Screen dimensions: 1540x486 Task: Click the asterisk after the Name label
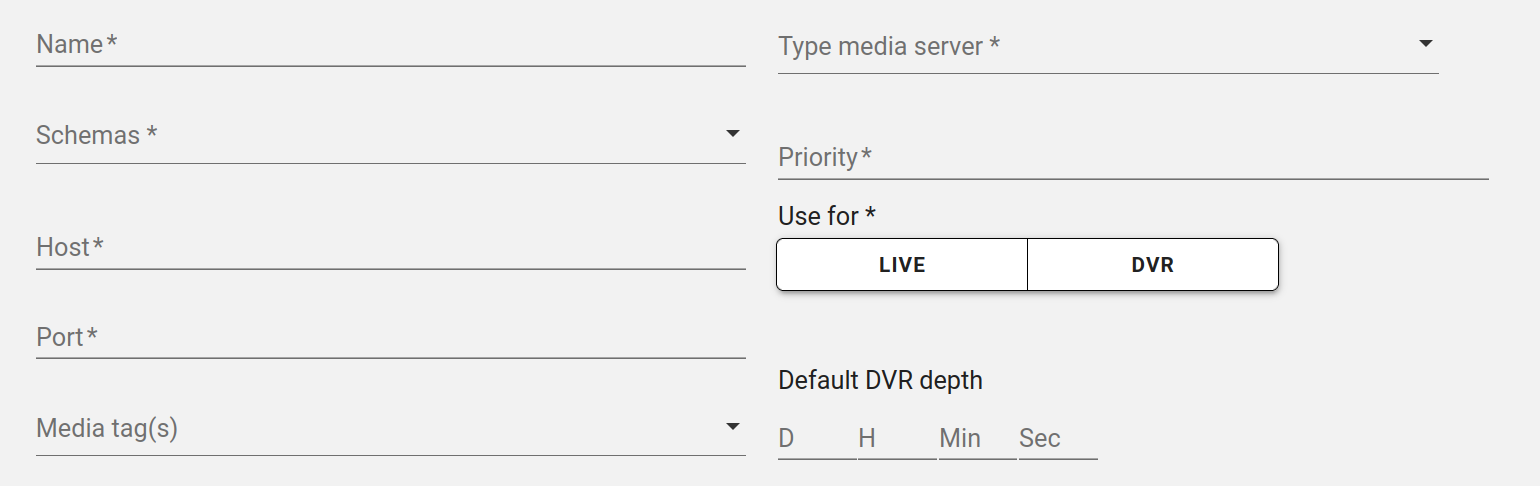click(x=112, y=44)
